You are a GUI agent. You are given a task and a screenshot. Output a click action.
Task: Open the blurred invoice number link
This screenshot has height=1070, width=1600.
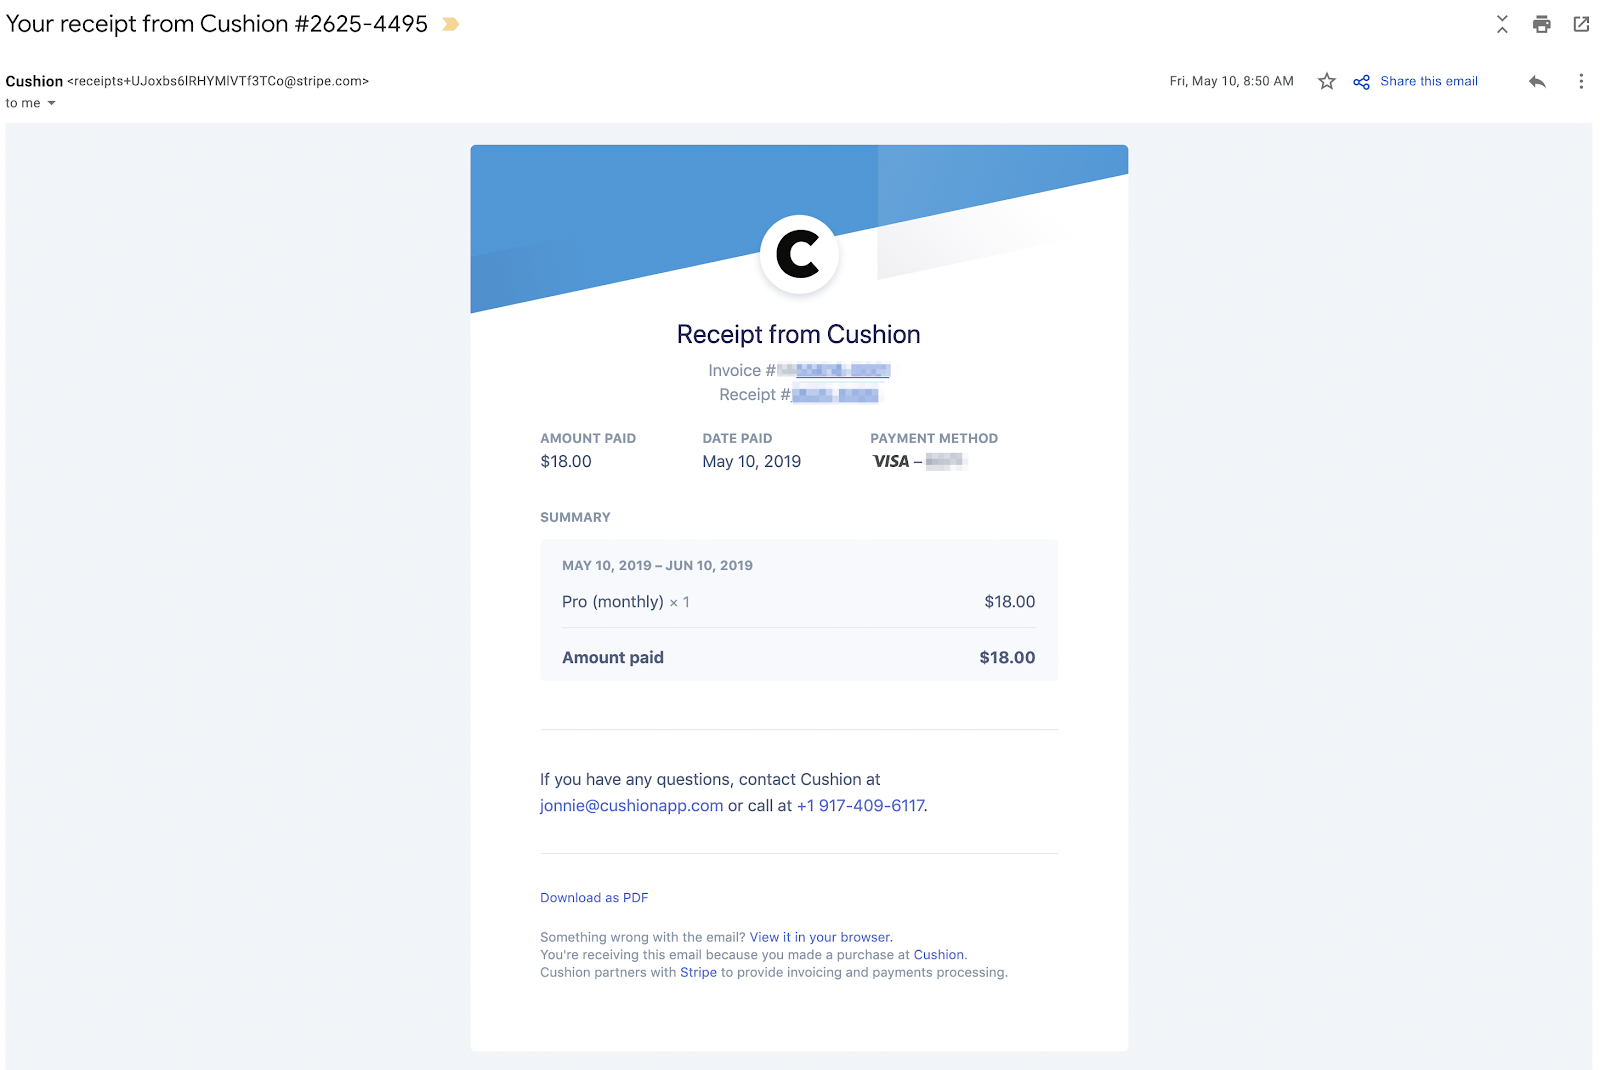point(834,371)
